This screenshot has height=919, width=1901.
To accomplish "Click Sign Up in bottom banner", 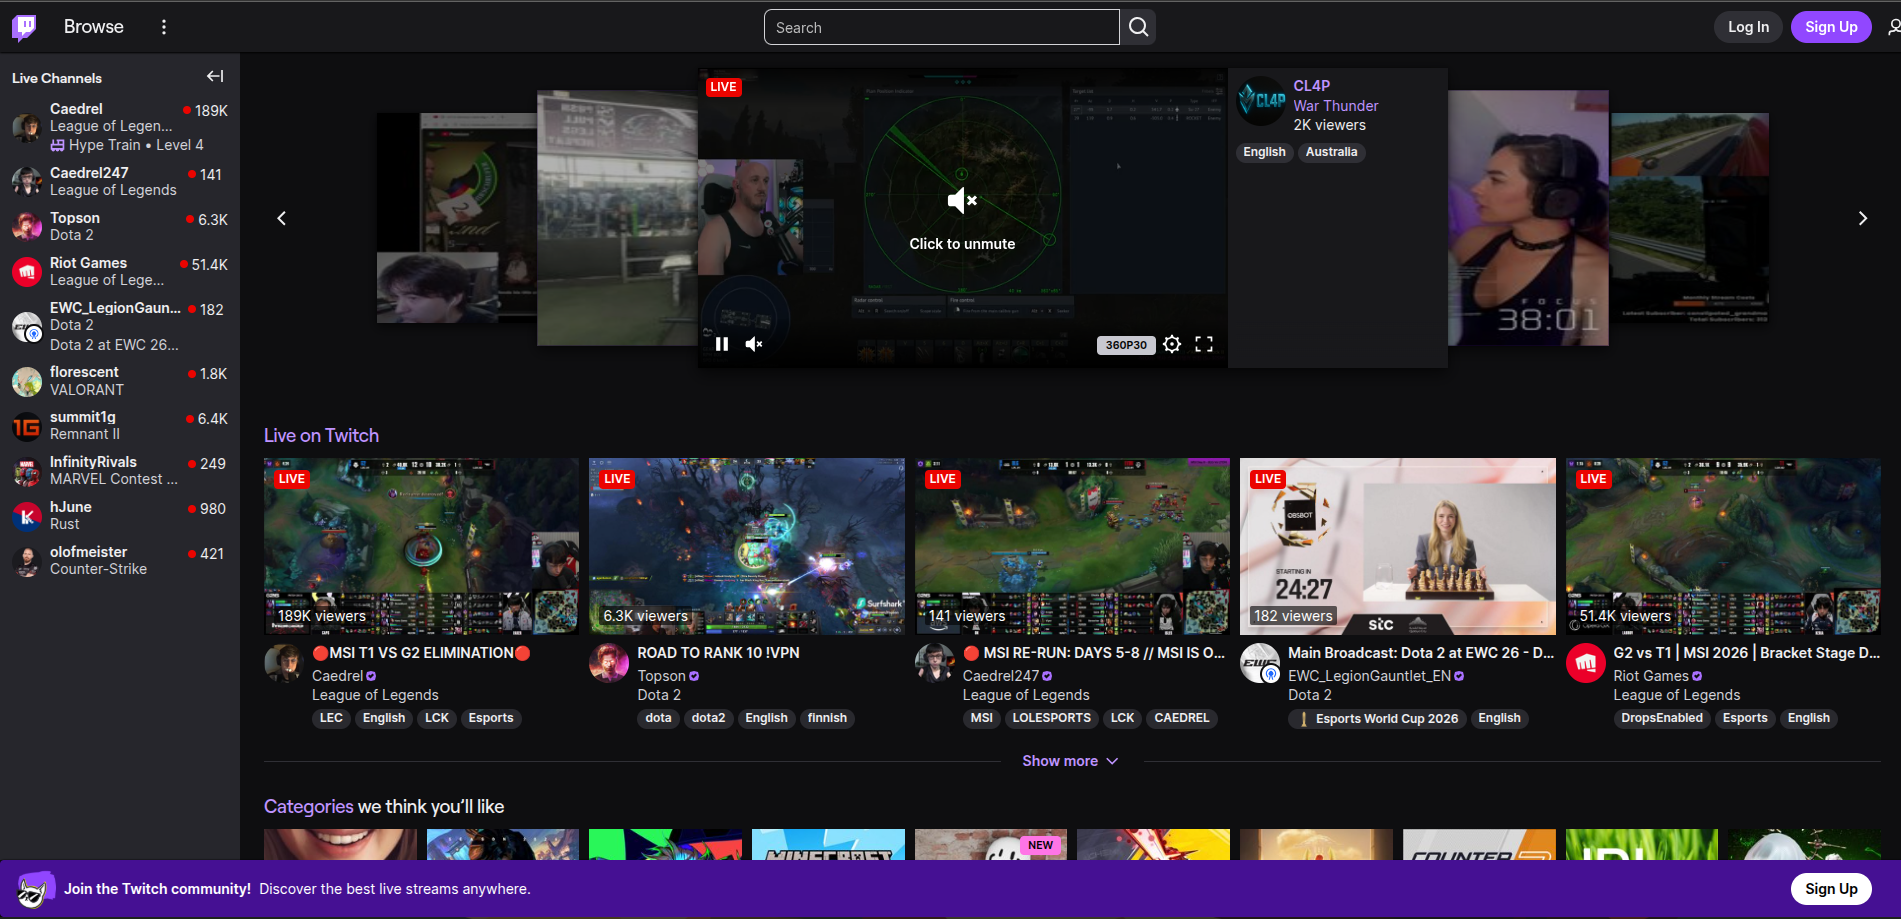I will [x=1831, y=889].
